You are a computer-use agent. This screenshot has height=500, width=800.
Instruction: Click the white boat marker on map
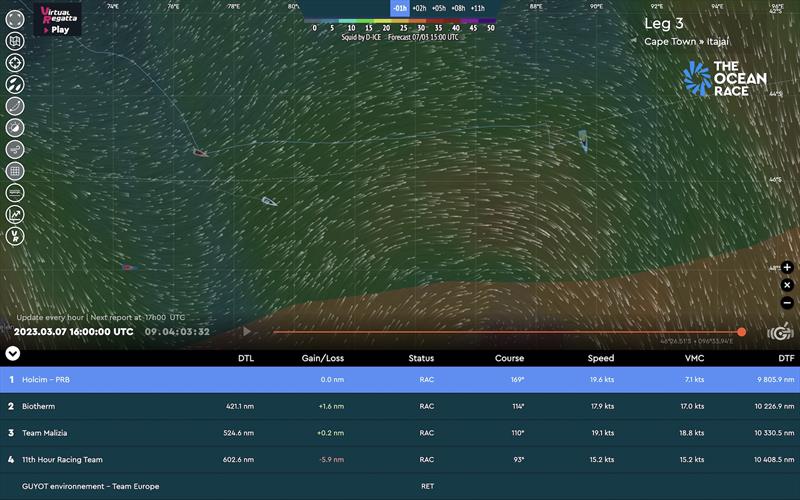[x=269, y=202]
